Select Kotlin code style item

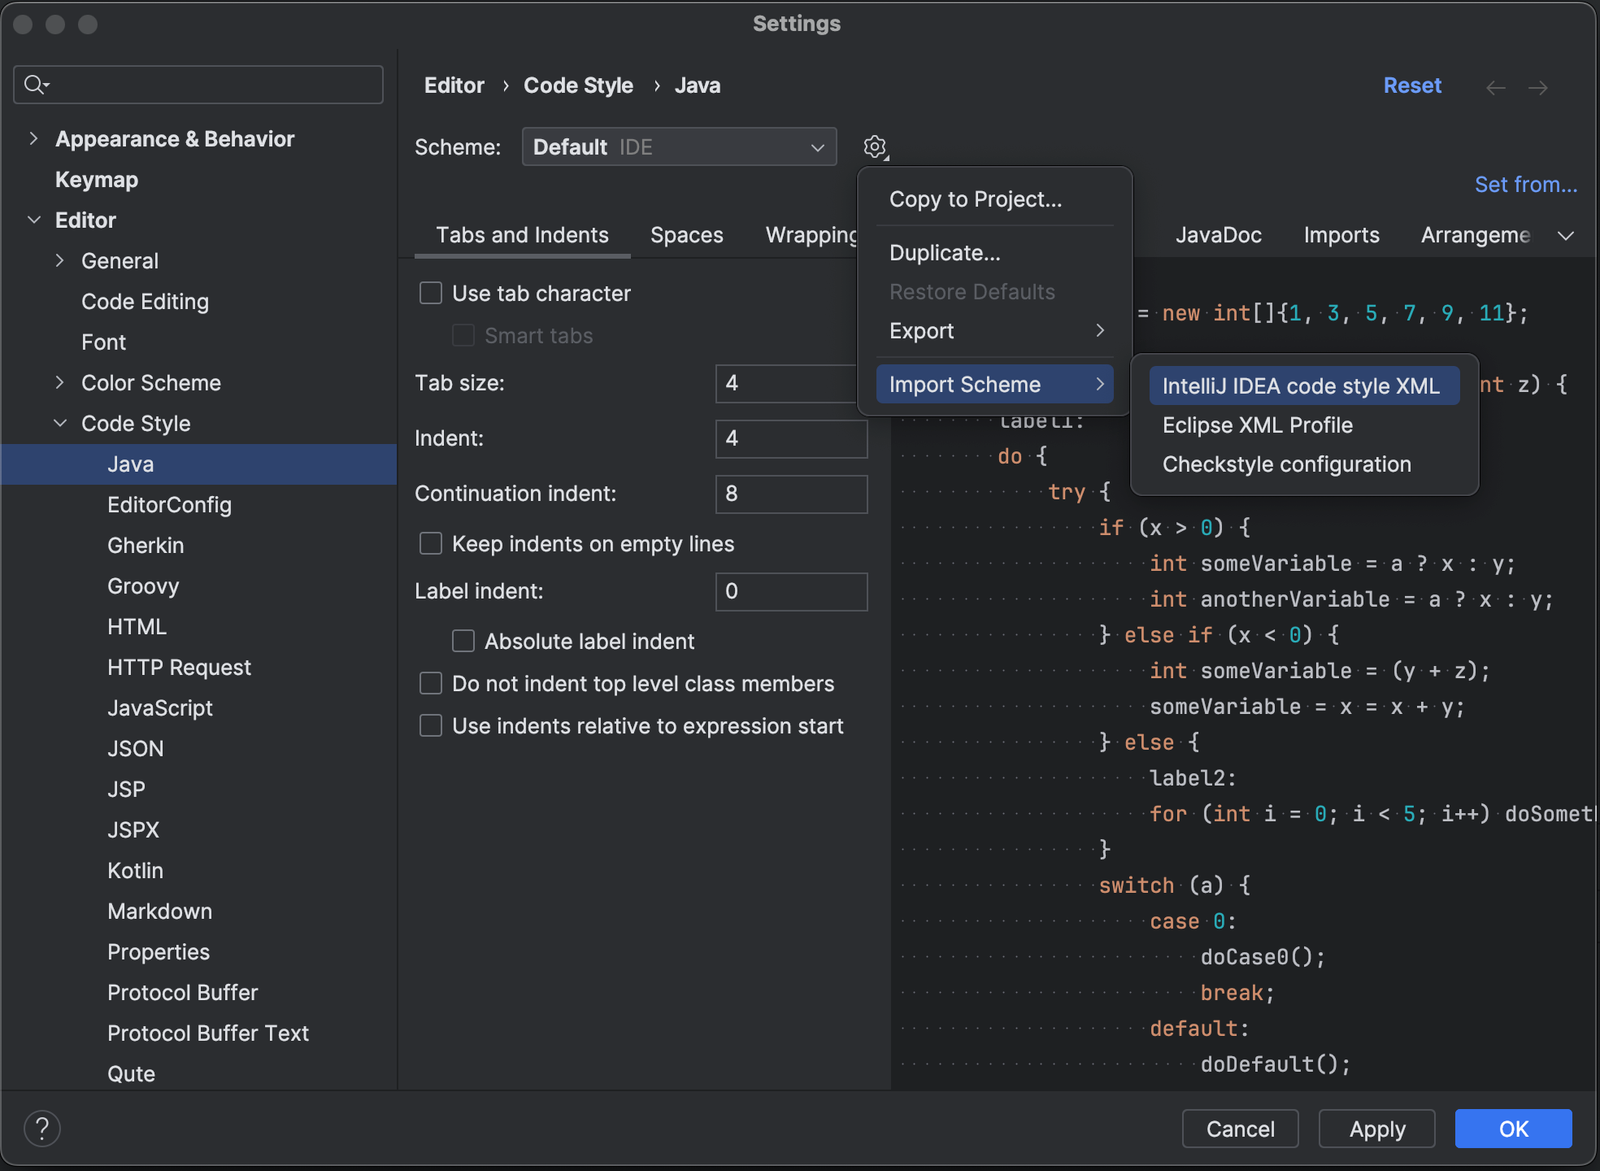[135, 871]
